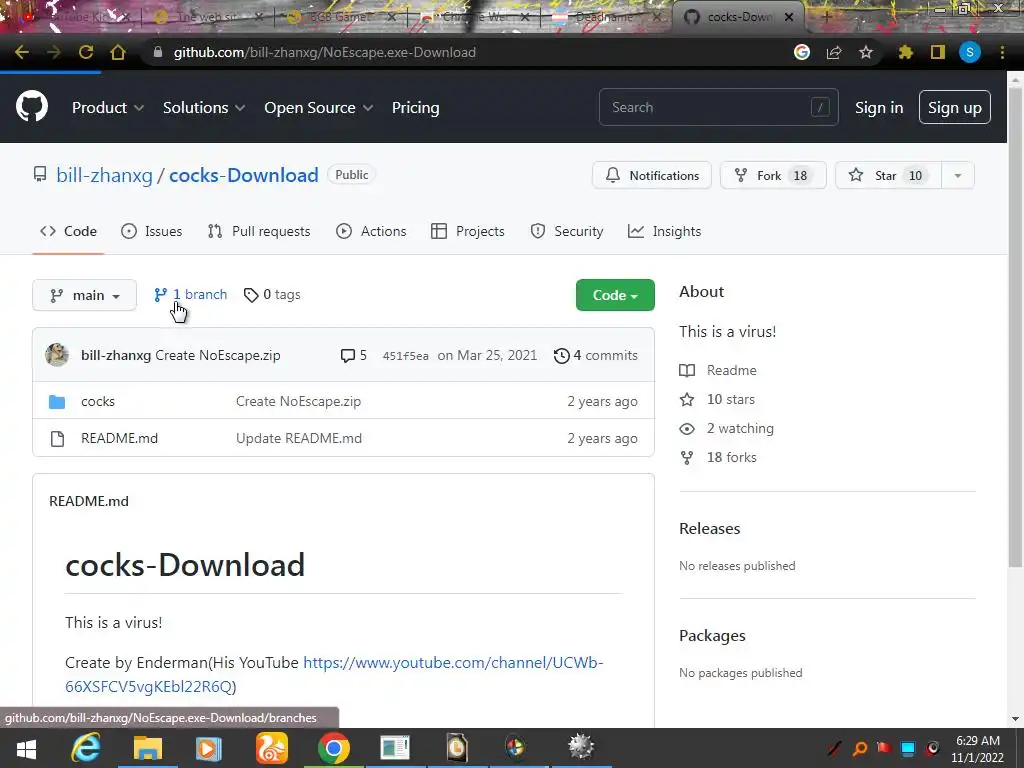Open the cocks folder

(x=98, y=401)
